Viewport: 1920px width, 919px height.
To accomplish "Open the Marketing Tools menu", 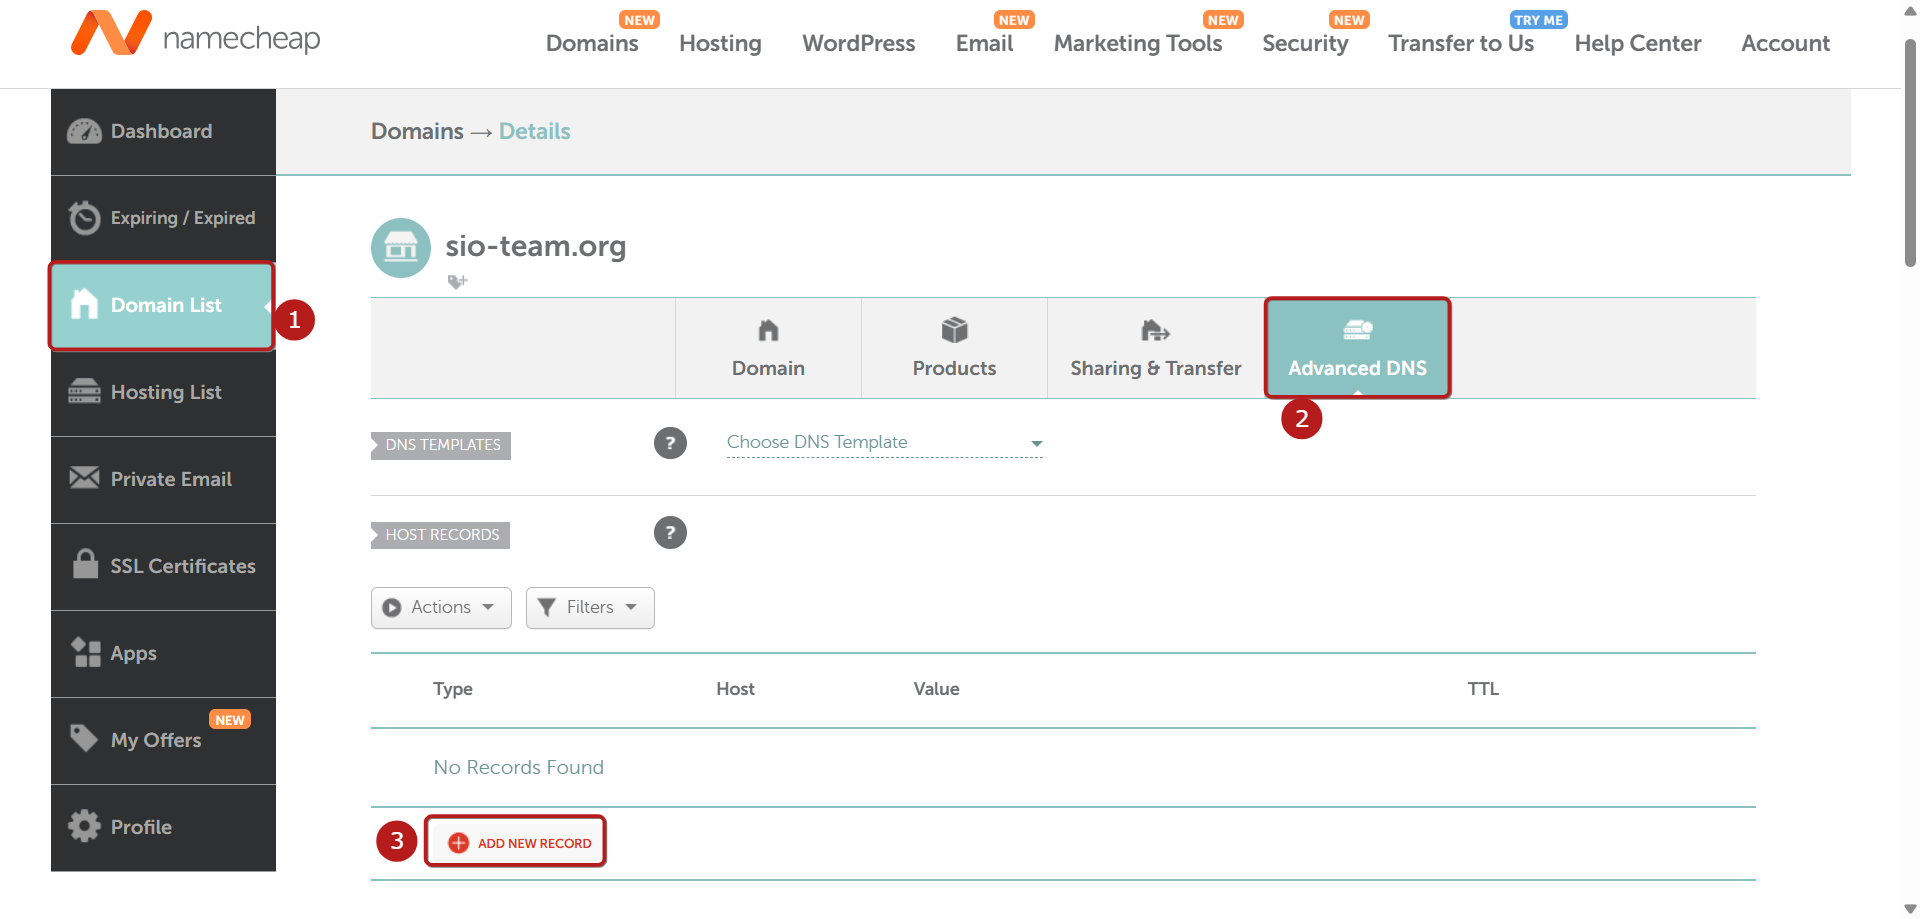I will (1138, 43).
